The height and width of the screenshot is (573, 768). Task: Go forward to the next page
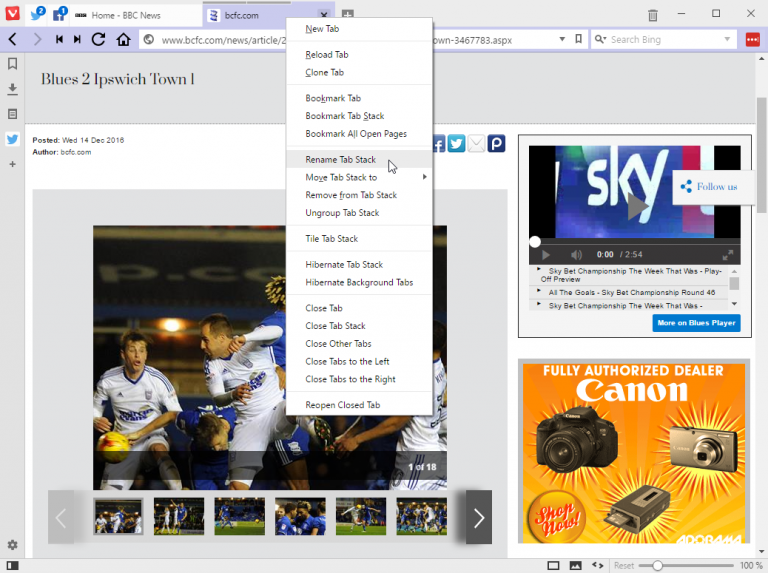37,39
